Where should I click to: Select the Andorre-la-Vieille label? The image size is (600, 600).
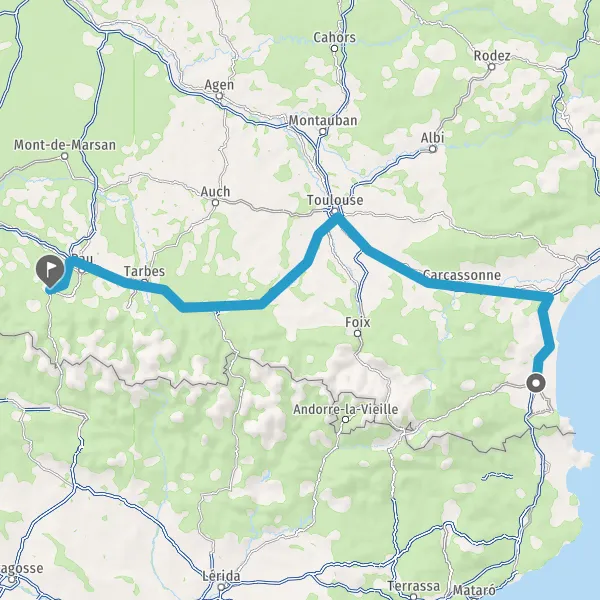pos(346,409)
